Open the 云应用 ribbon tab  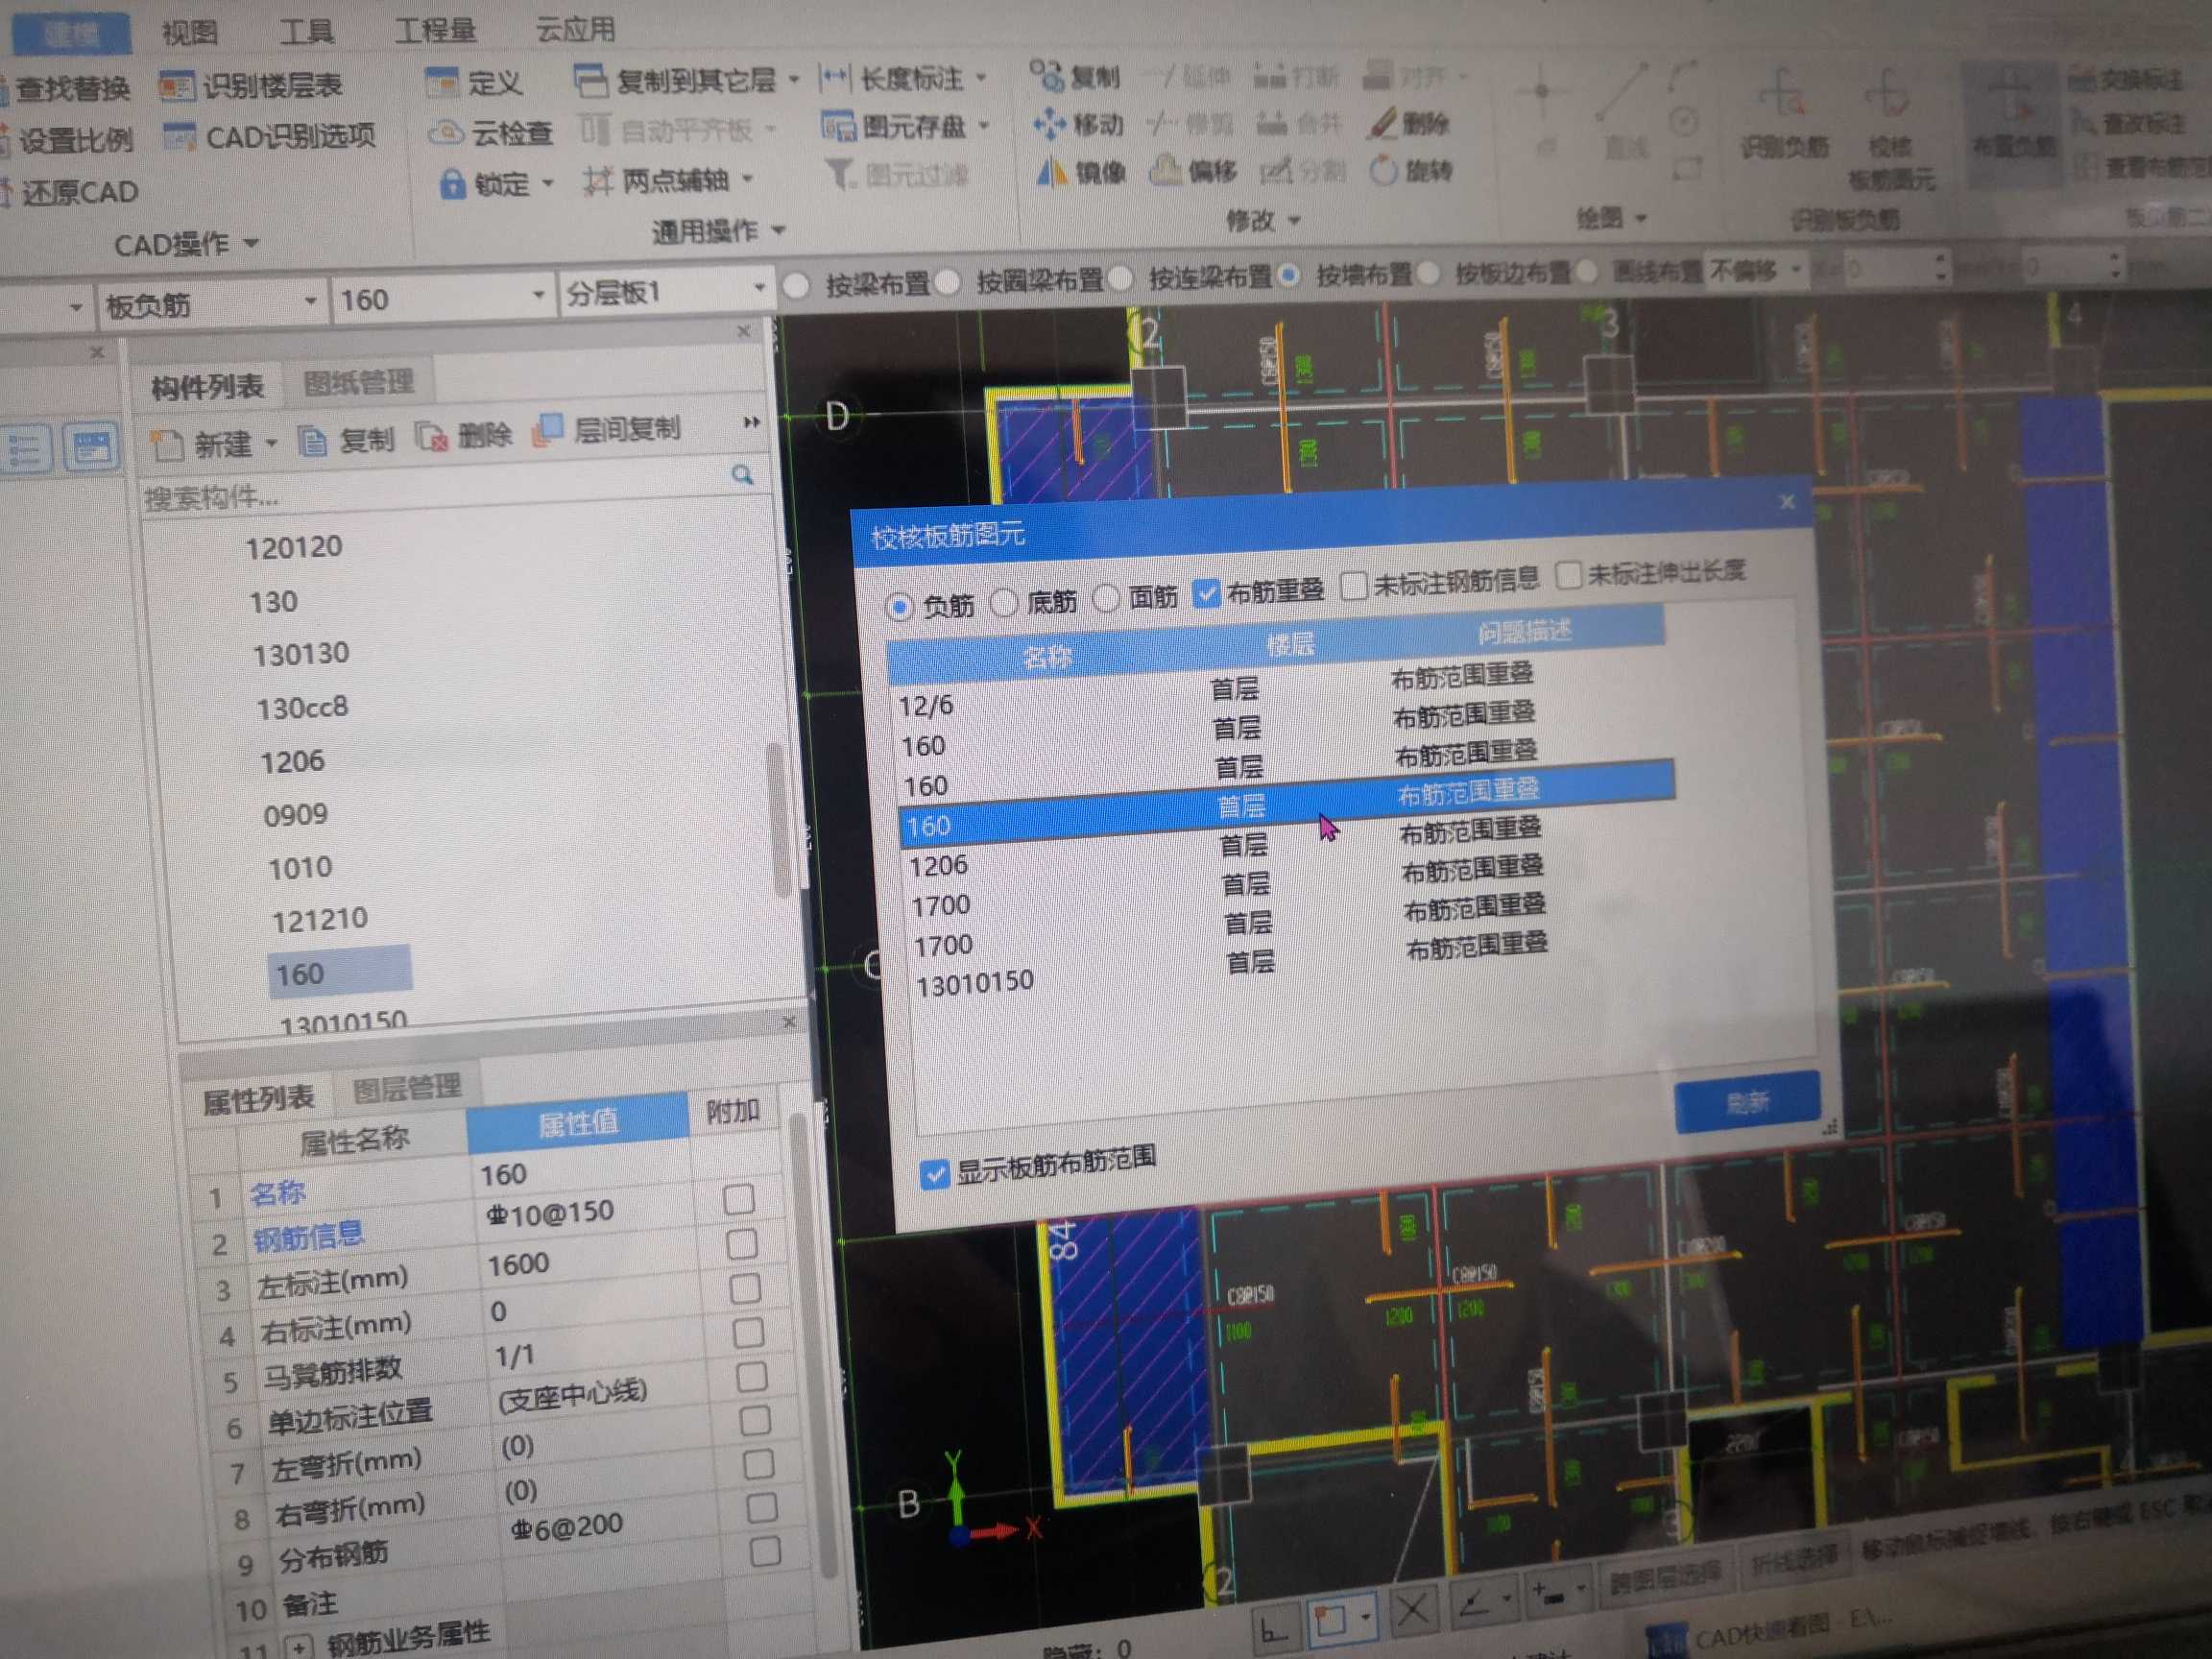point(575,28)
